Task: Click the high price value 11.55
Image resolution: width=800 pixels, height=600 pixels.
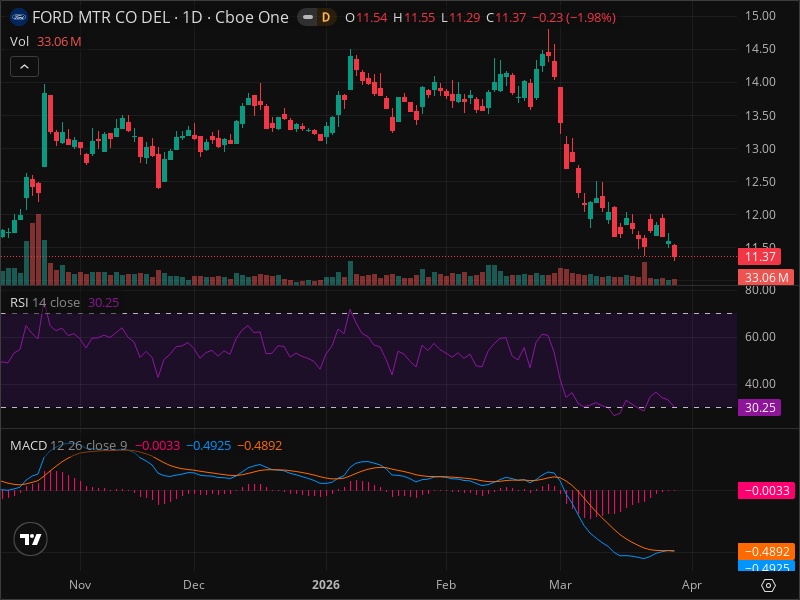Action: [x=420, y=18]
